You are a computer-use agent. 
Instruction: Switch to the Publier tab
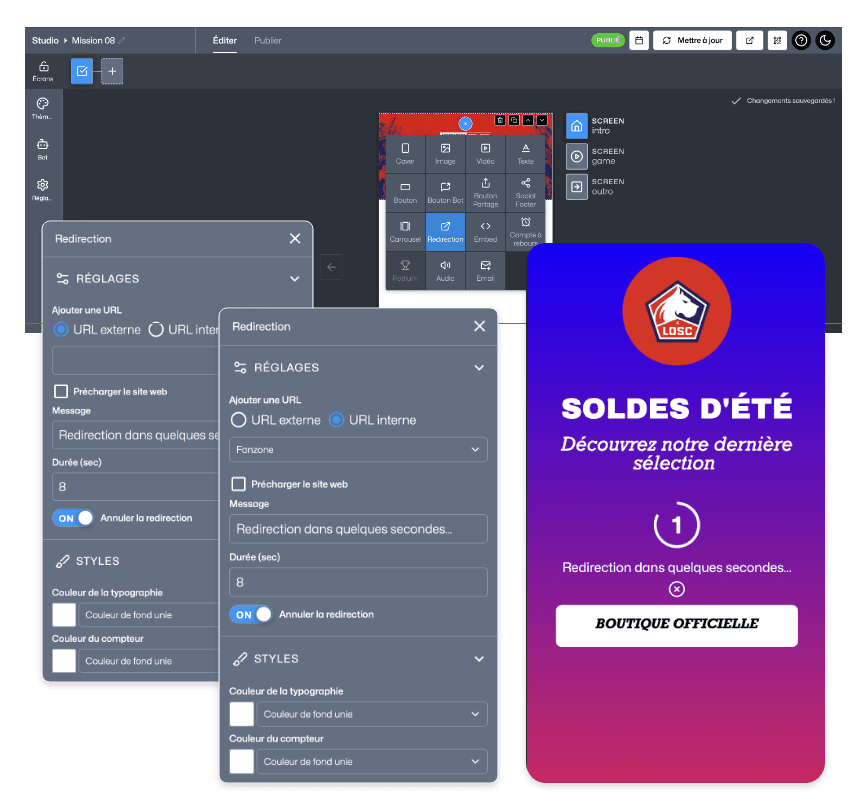pyautogui.click(x=268, y=40)
